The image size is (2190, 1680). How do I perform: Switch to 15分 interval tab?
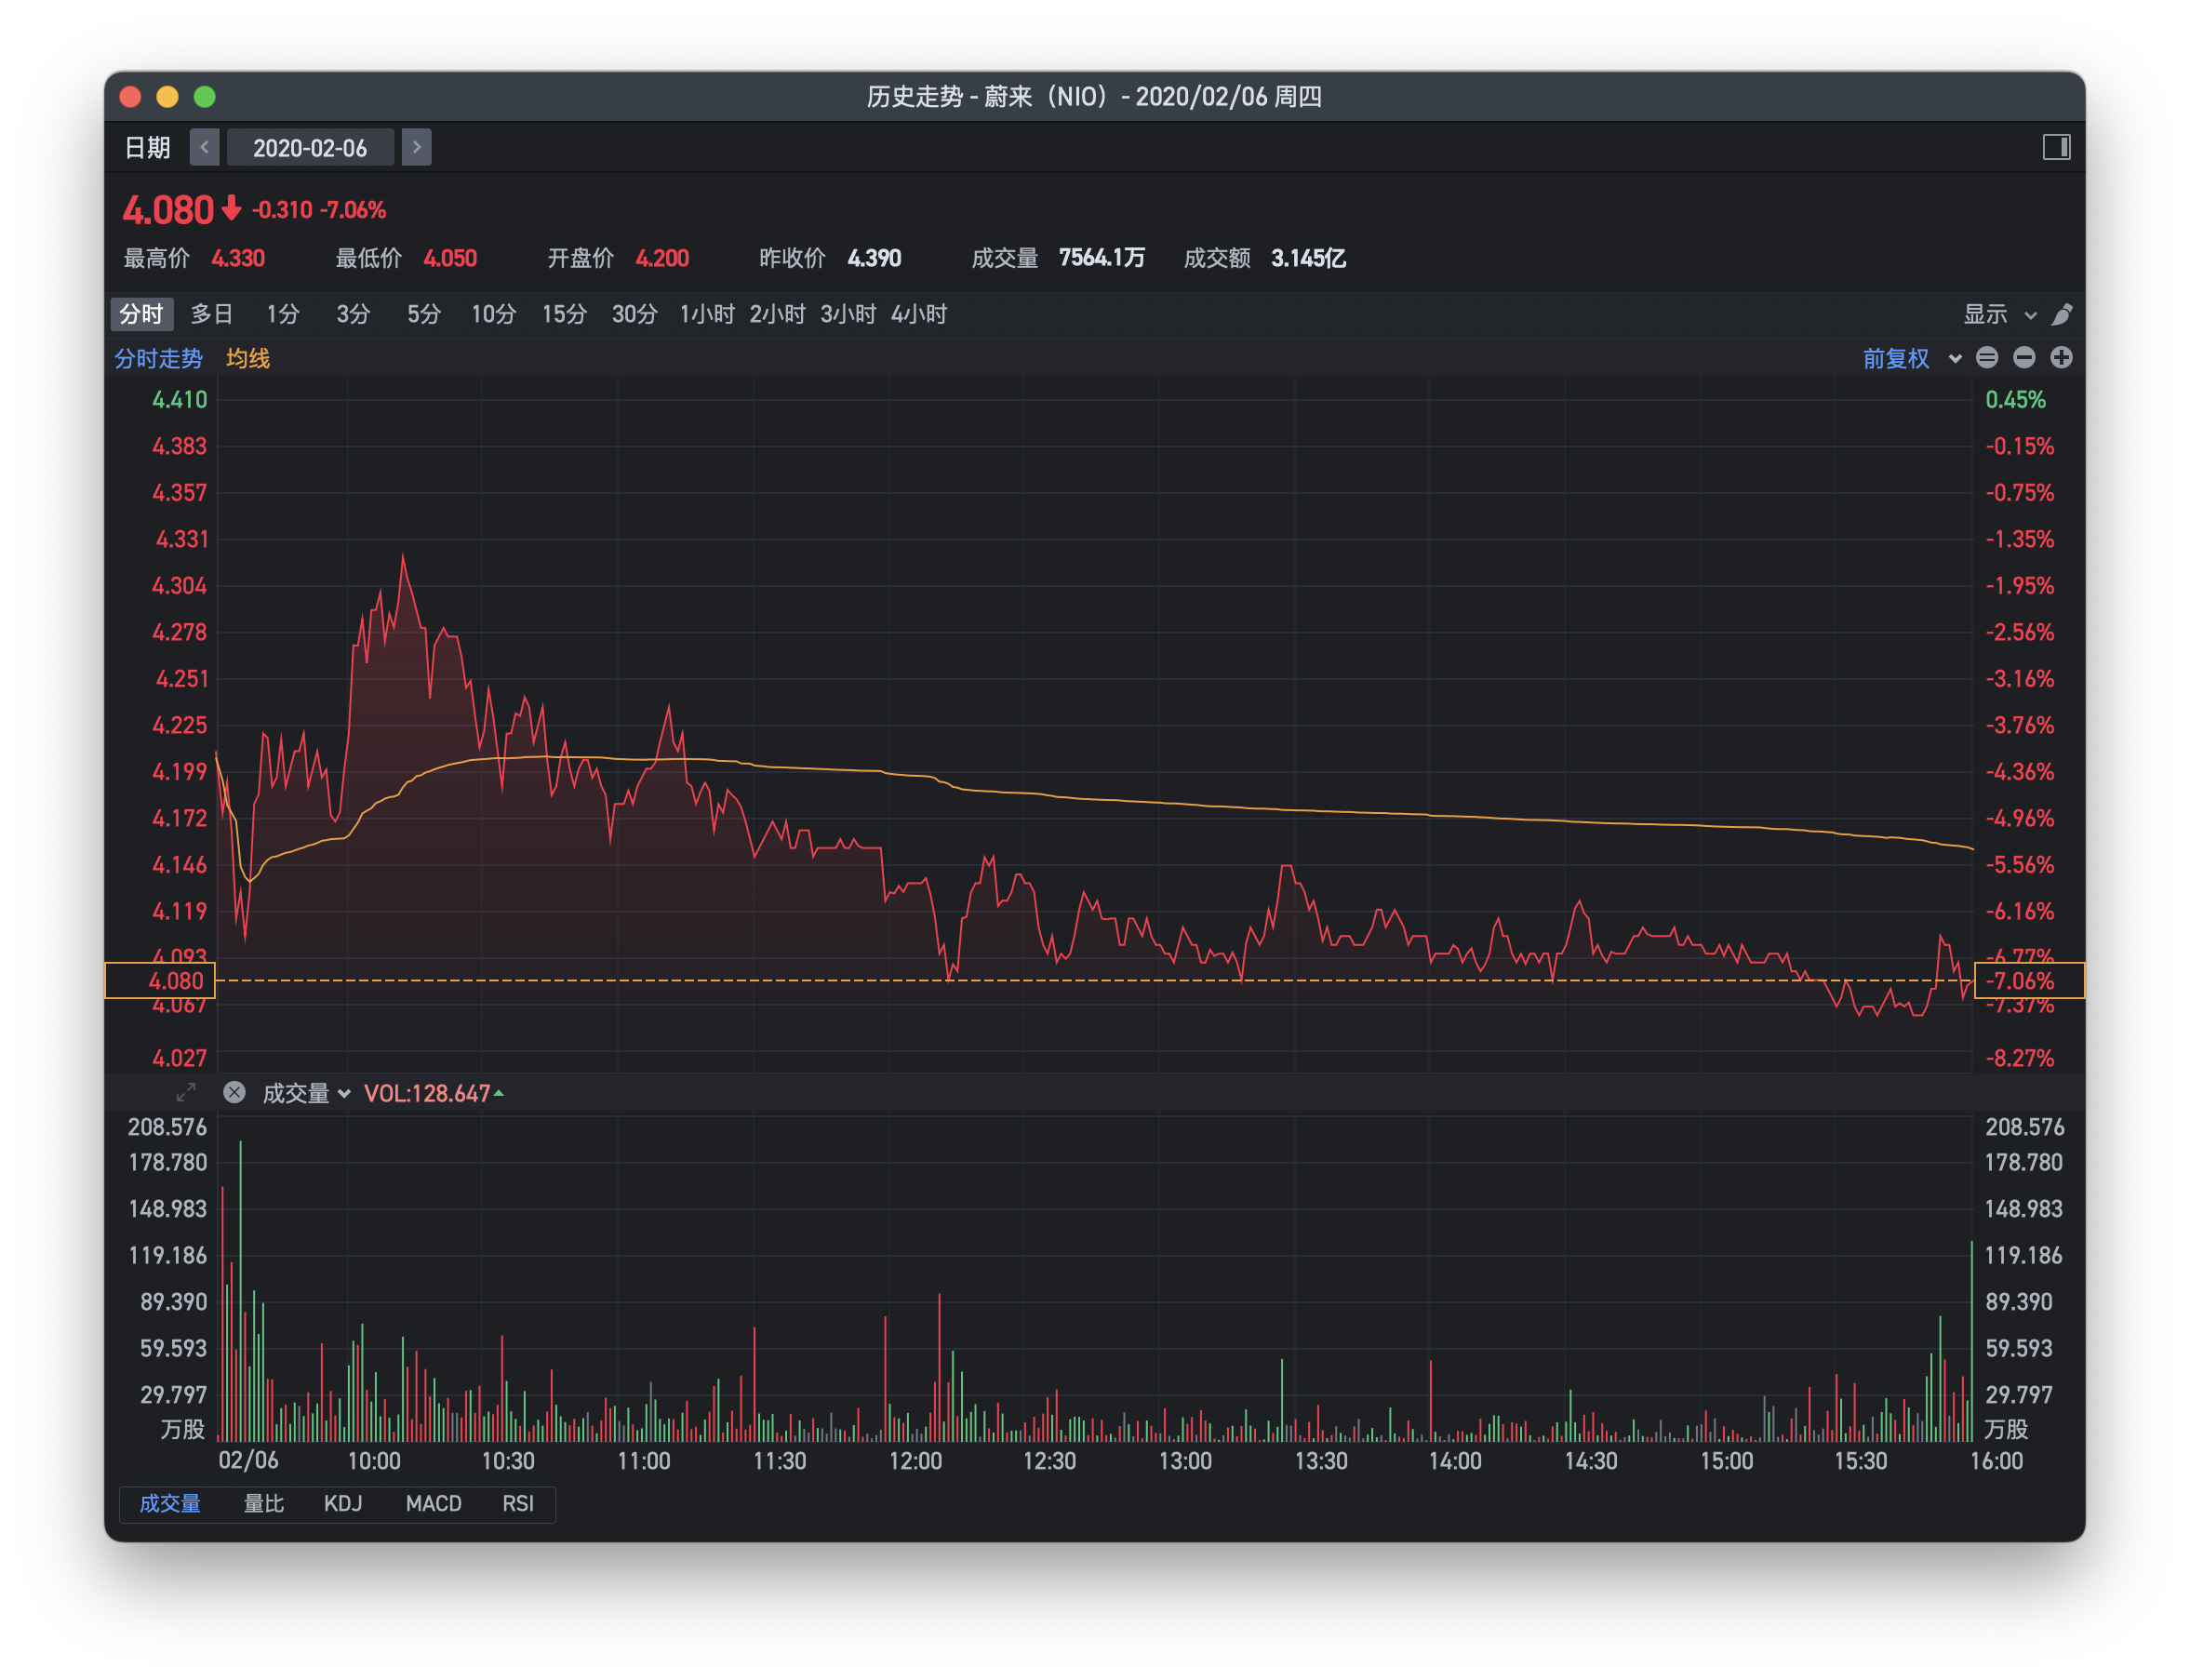[564, 314]
